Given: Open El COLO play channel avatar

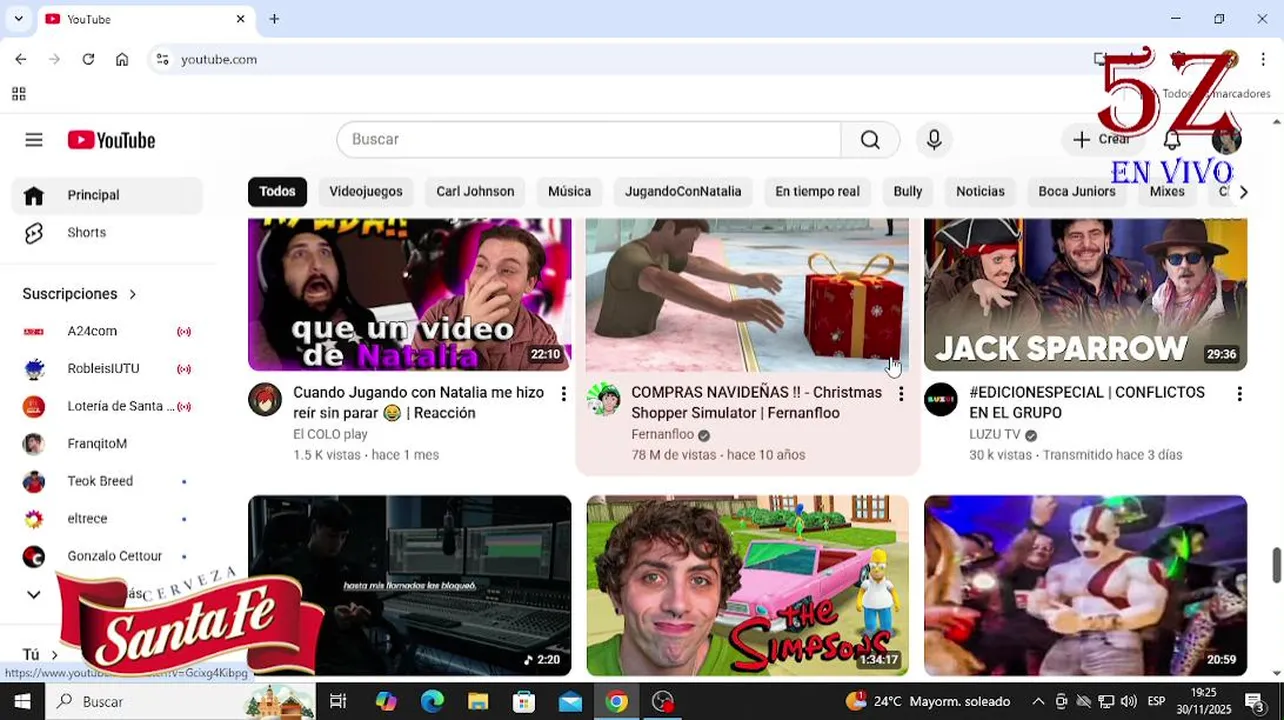Looking at the screenshot, I should point(265,399).
